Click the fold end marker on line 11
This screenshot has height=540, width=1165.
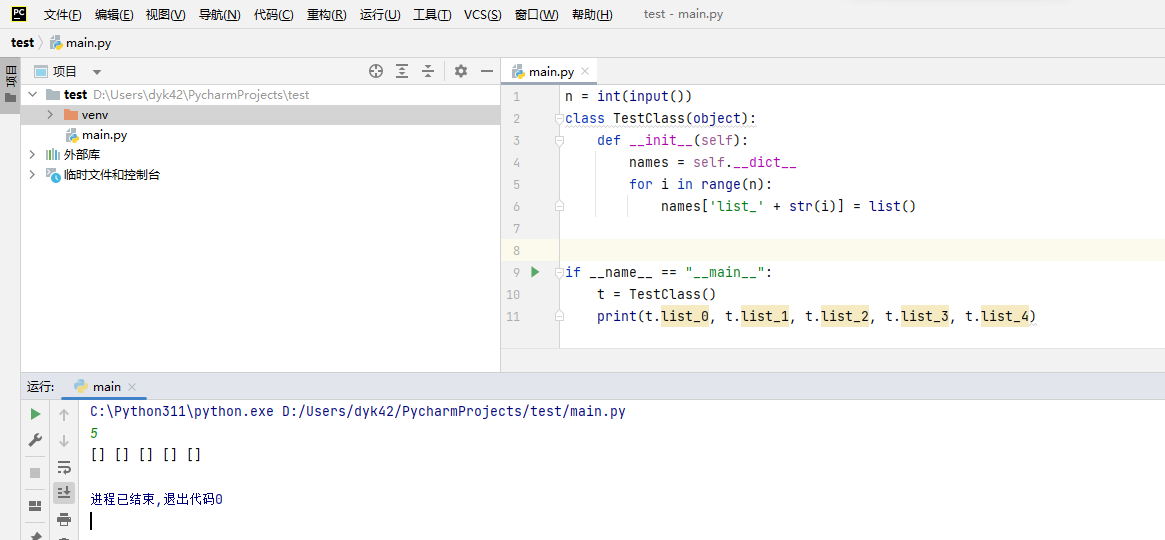[x=559, y=316]
